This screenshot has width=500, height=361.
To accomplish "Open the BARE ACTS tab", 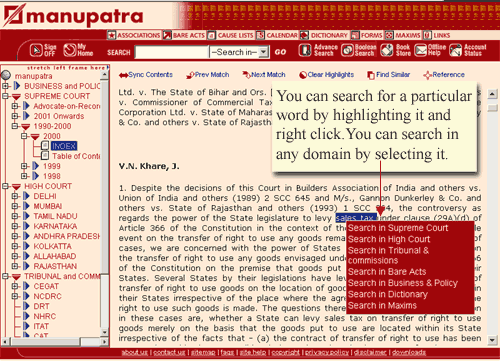I will click(x=184, y=35).
